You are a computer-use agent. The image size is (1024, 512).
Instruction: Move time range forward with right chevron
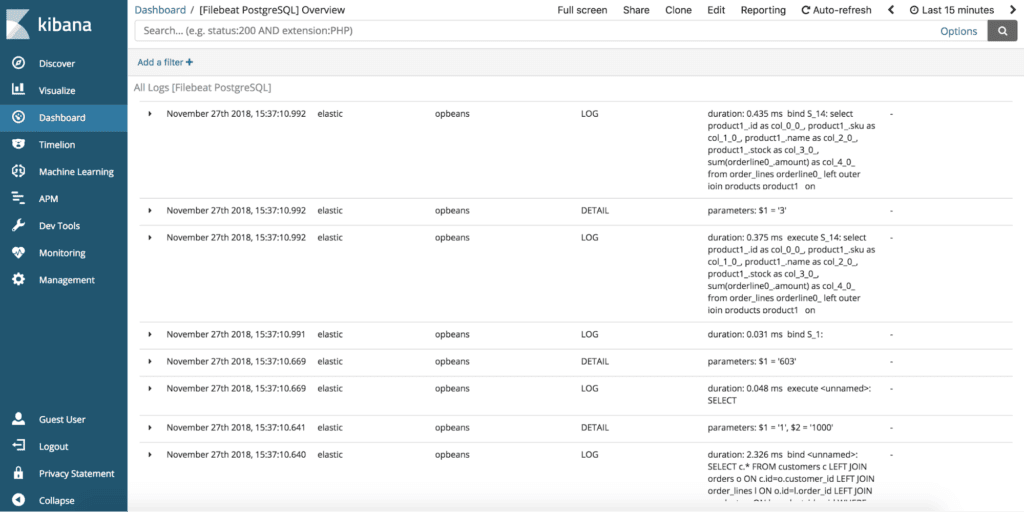[1011, 10]
